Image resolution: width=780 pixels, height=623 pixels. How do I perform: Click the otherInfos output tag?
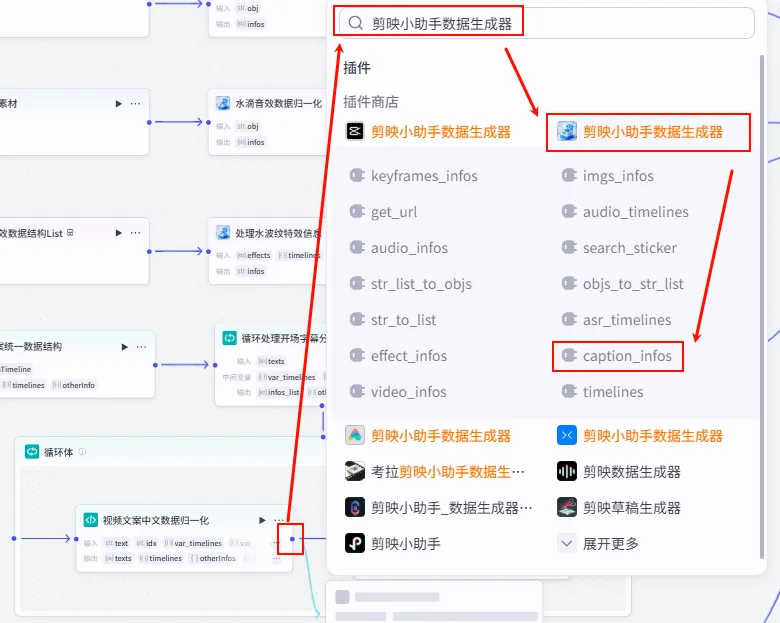[x=213, y=558]
